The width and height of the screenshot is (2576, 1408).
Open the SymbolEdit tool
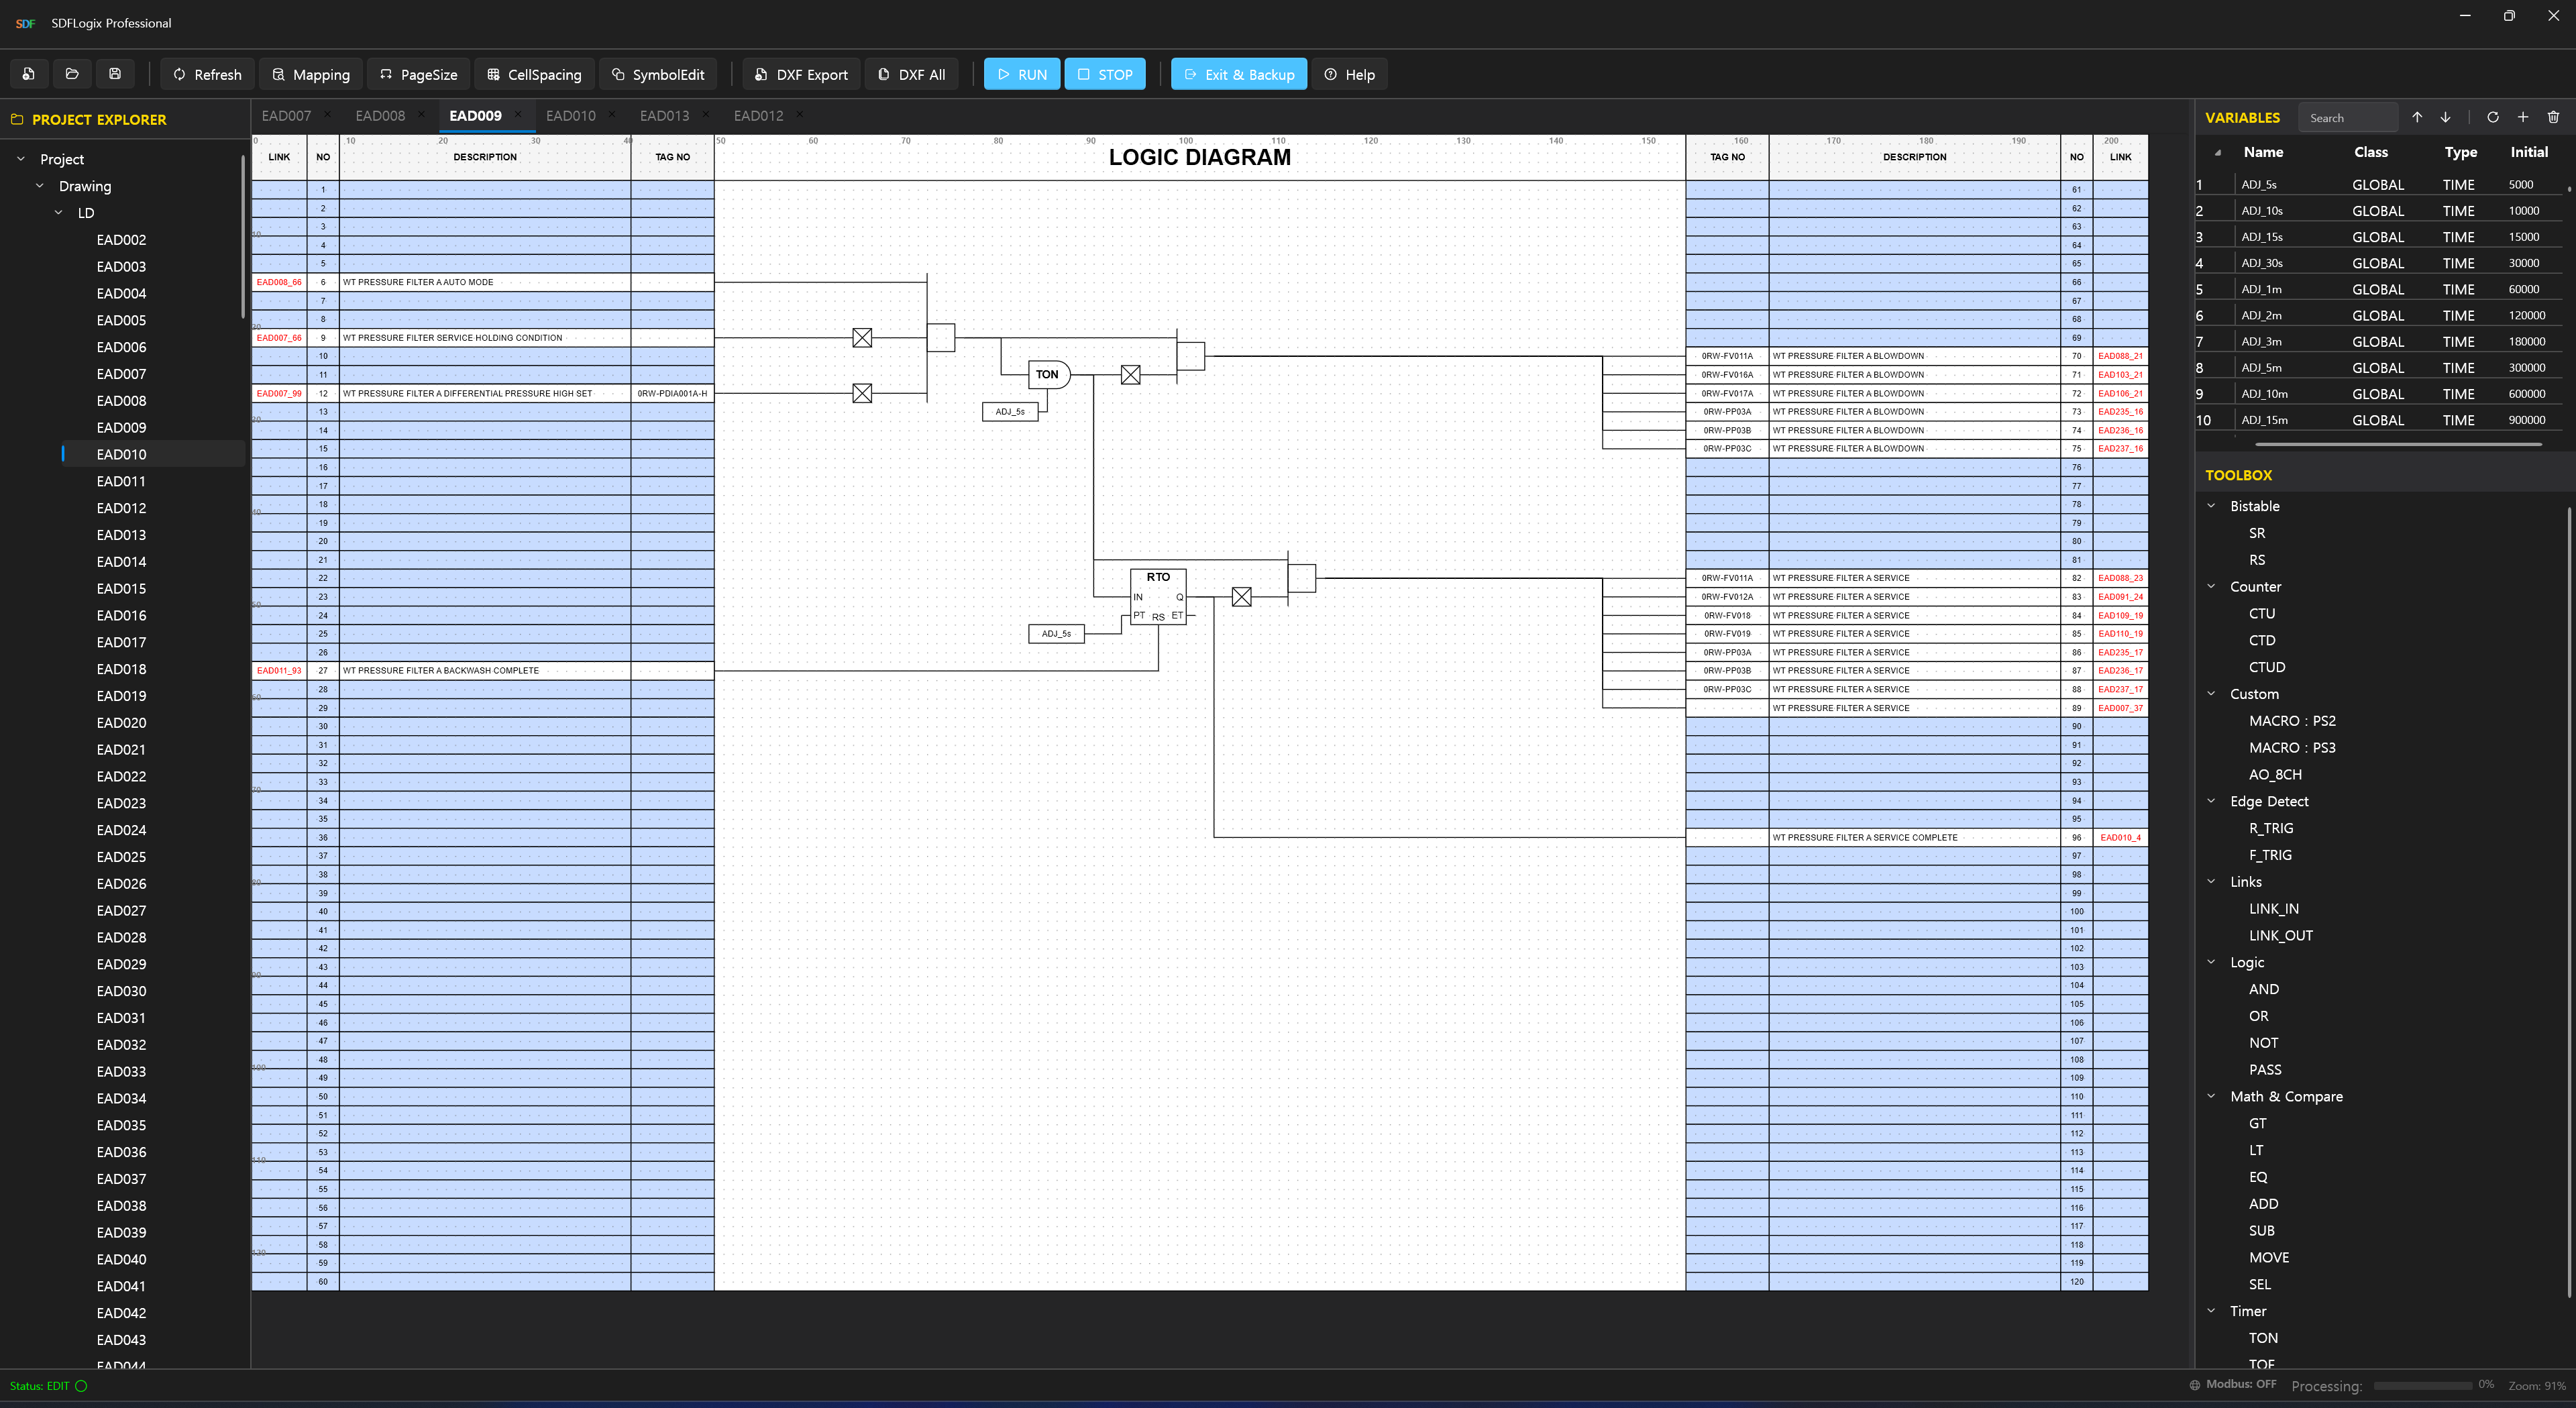coord(658,74)
